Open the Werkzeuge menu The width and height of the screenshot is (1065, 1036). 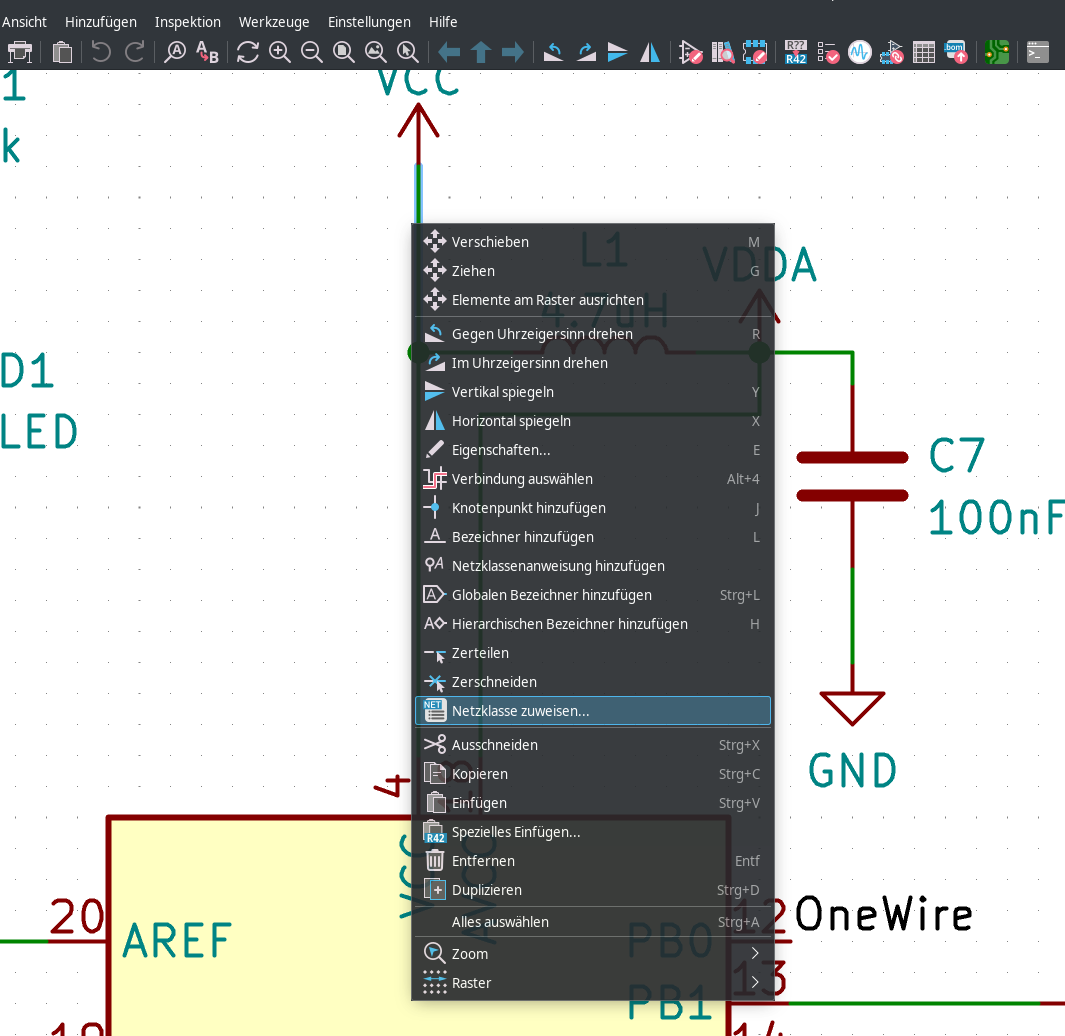click(274, 22)
